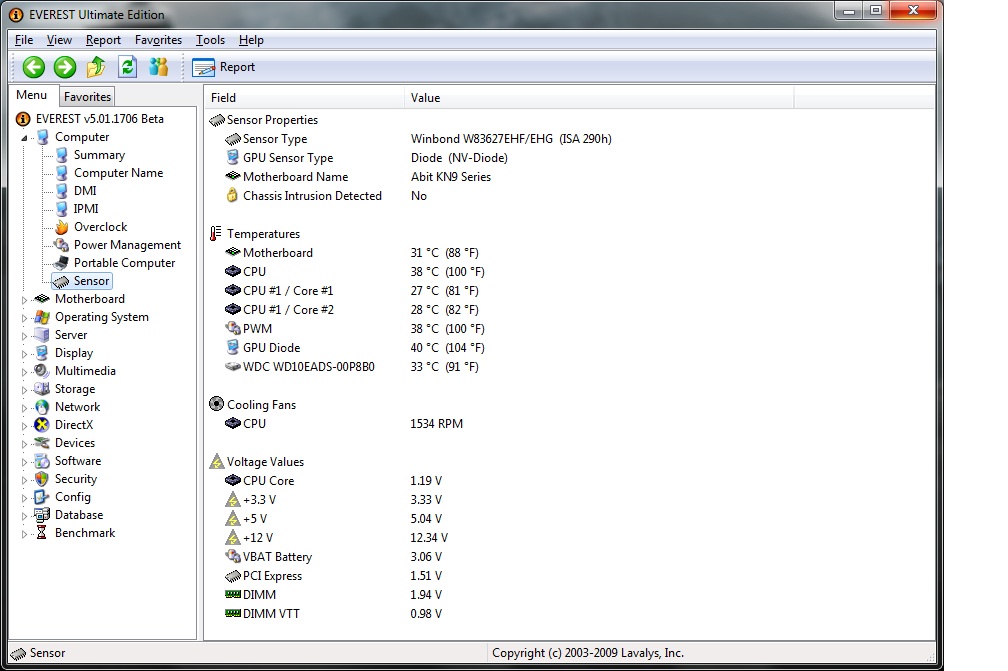Viewport: 1008px width, 671px height.
Task: Select the Computer Name tree item
Action: 118,173
